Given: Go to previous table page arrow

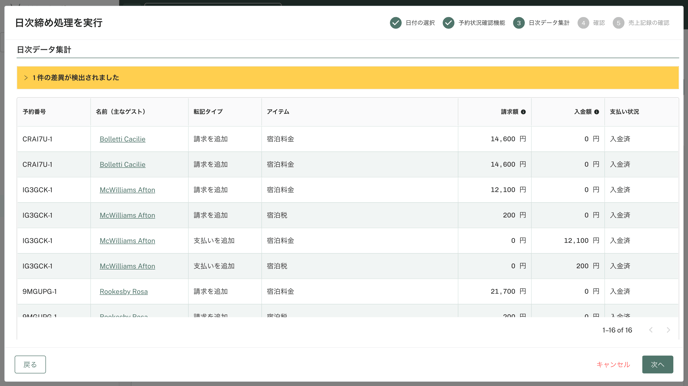Looking at the screenshot, I should click(x=651, y=330).
